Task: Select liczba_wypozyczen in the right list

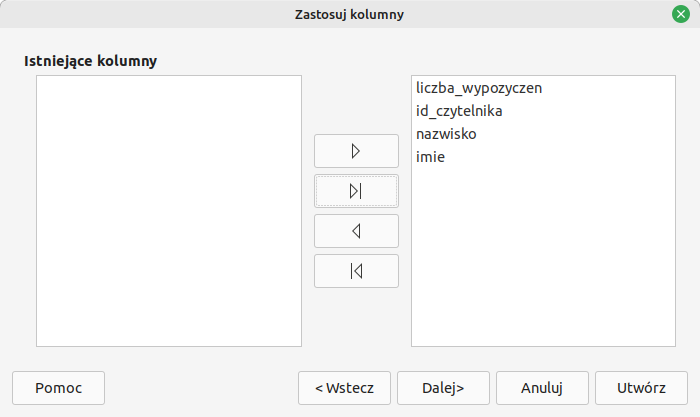Action: coord(478,88)
